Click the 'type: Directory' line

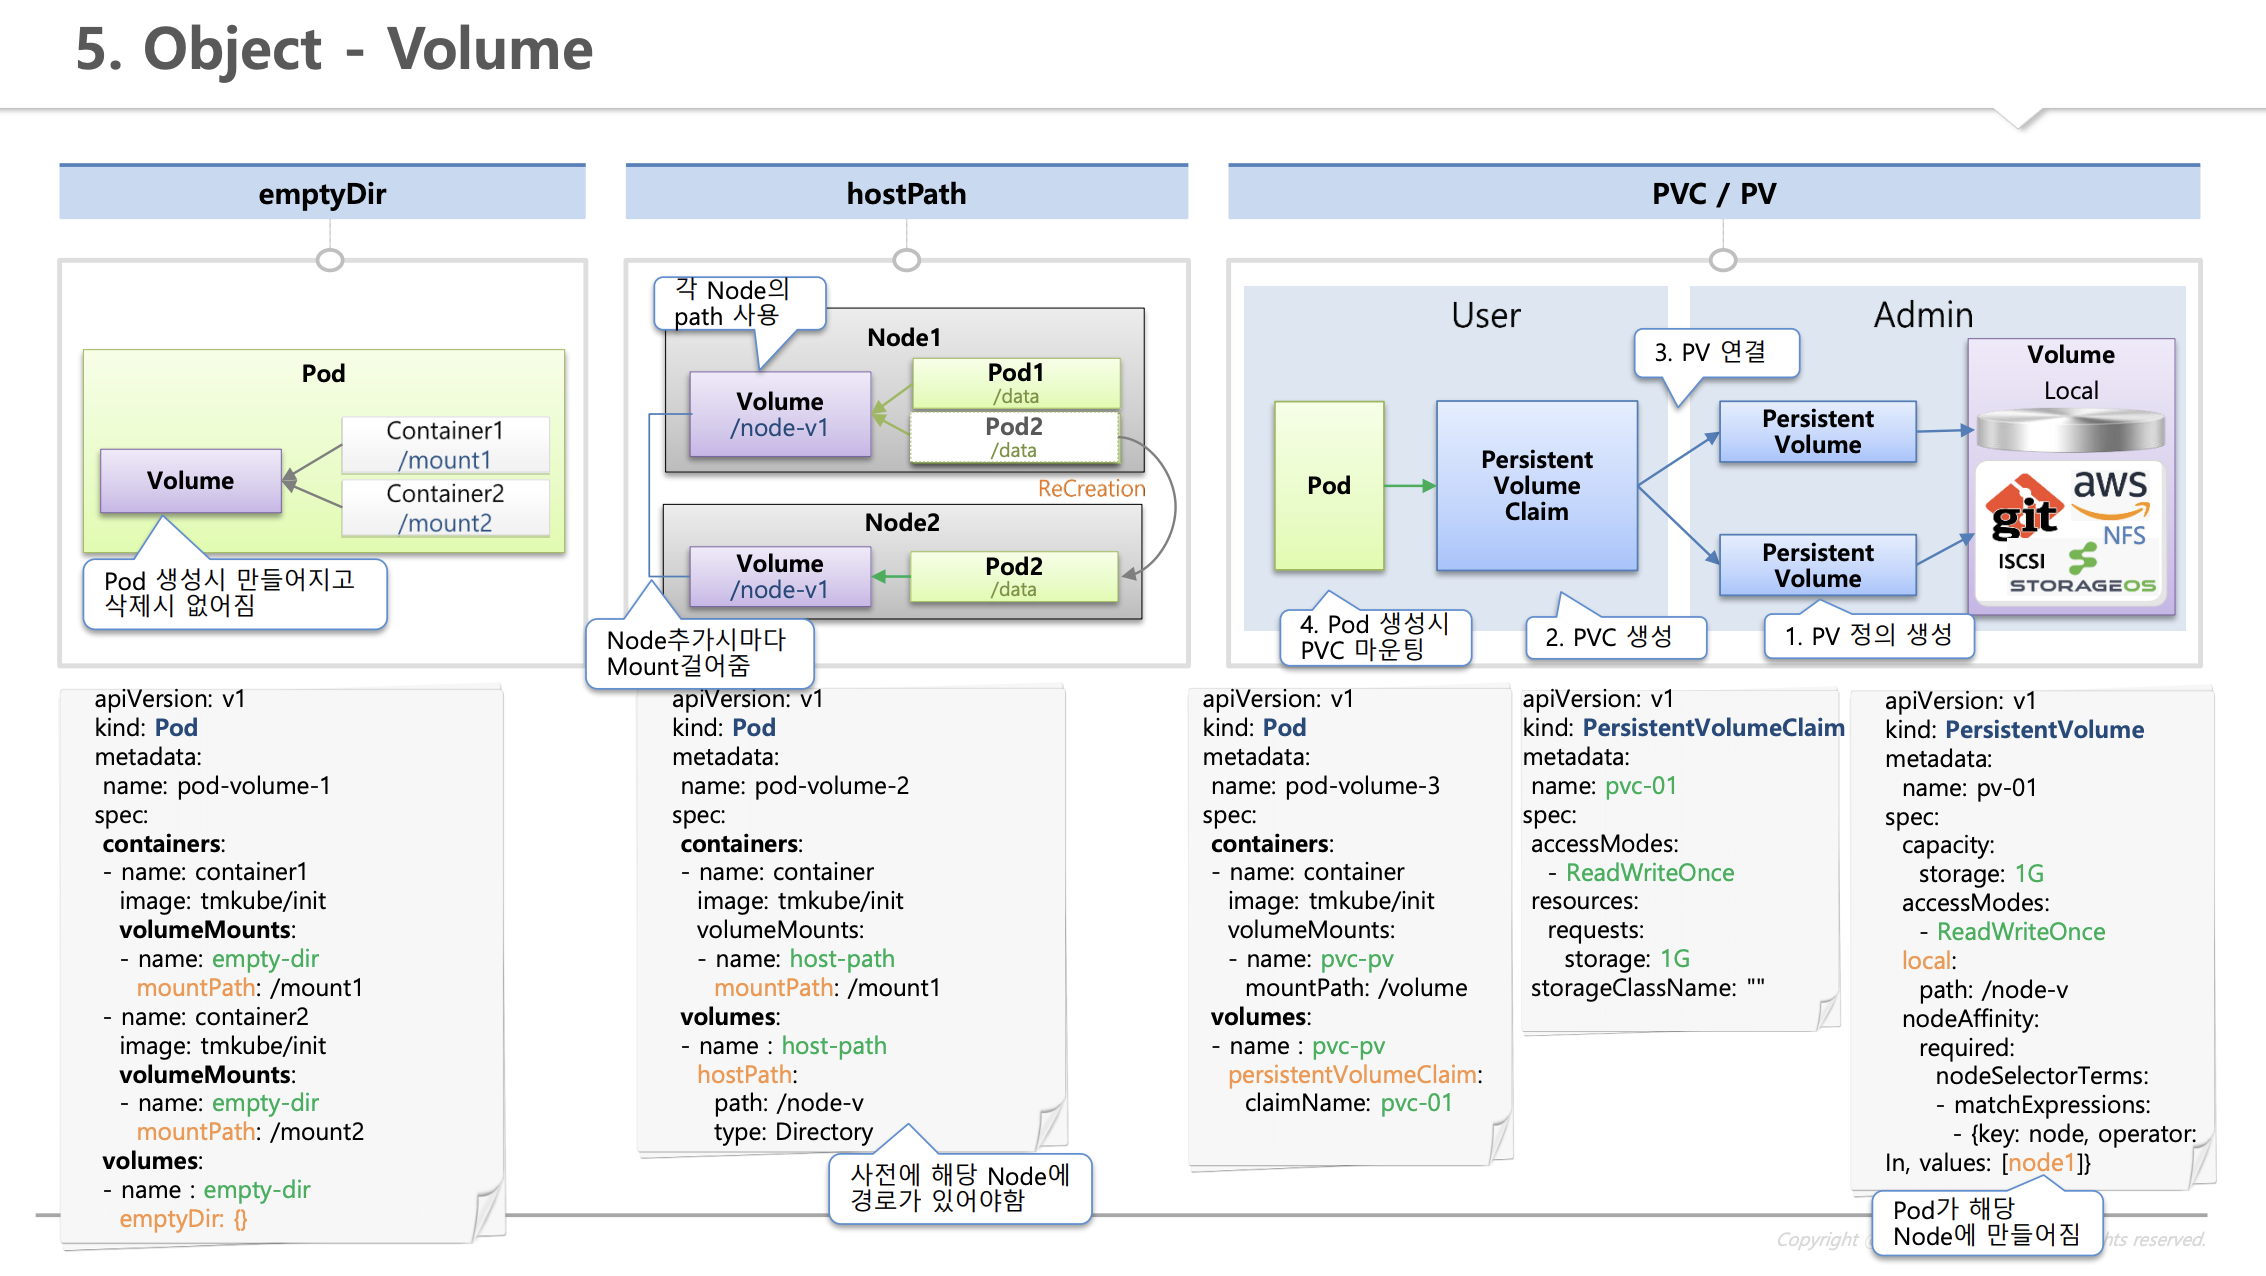pos(794,1132)
